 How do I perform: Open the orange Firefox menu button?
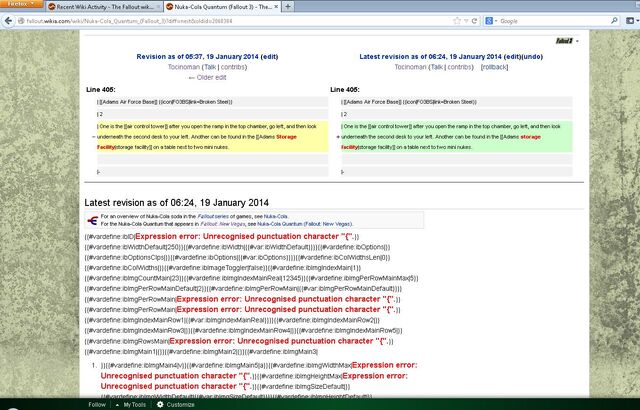21,4
